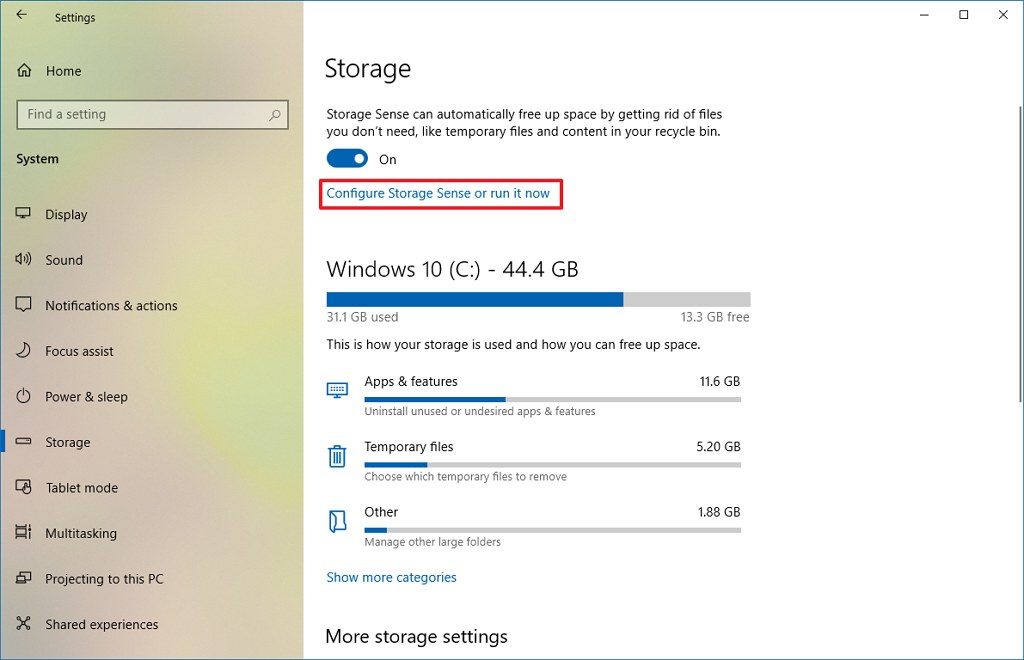Click the Windows 10 (C:) usage bar
Screen dimensions: 1024x660
tap(538, 299)
